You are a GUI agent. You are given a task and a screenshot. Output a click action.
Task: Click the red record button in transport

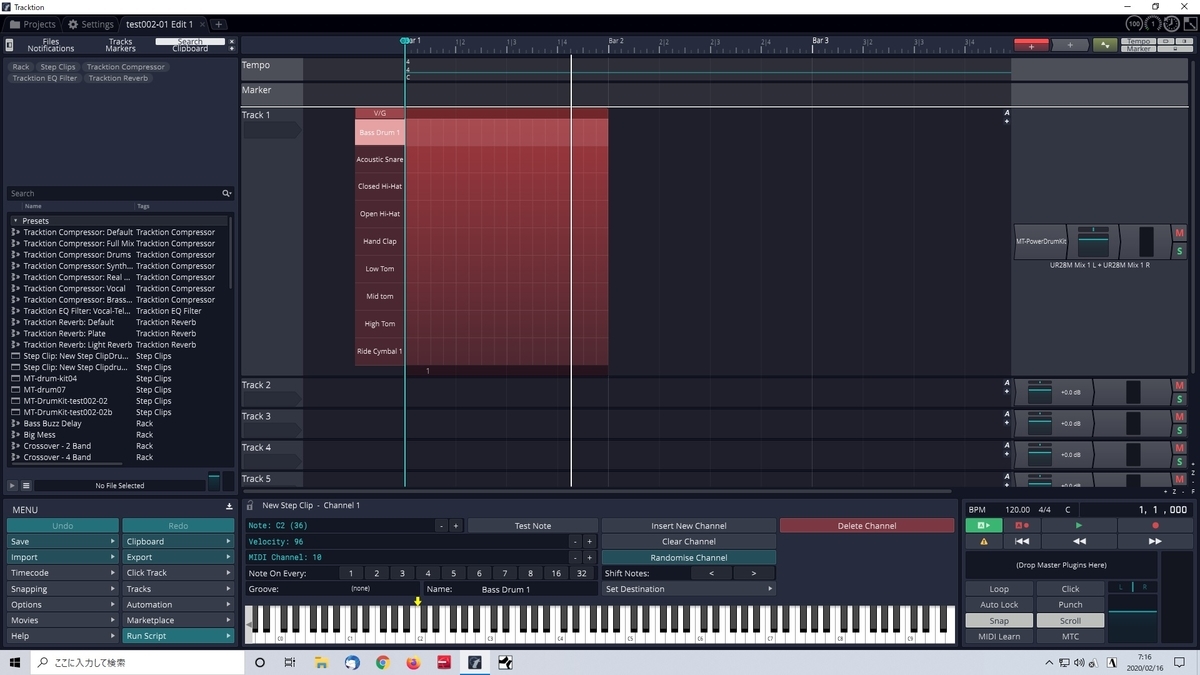coord(1156,525)
